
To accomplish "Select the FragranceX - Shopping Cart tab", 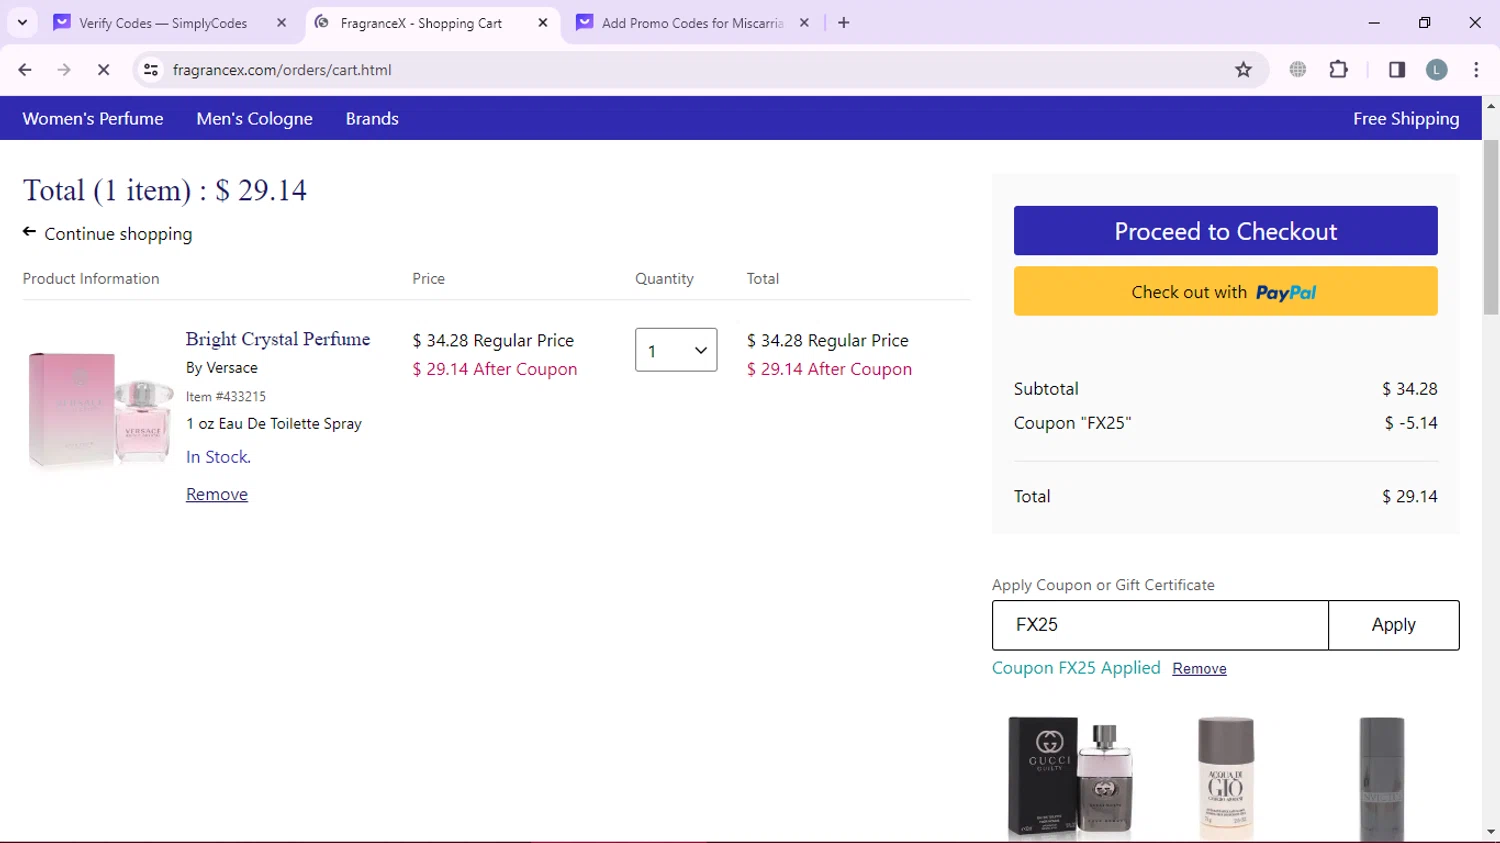I will (x=421, y=23).
